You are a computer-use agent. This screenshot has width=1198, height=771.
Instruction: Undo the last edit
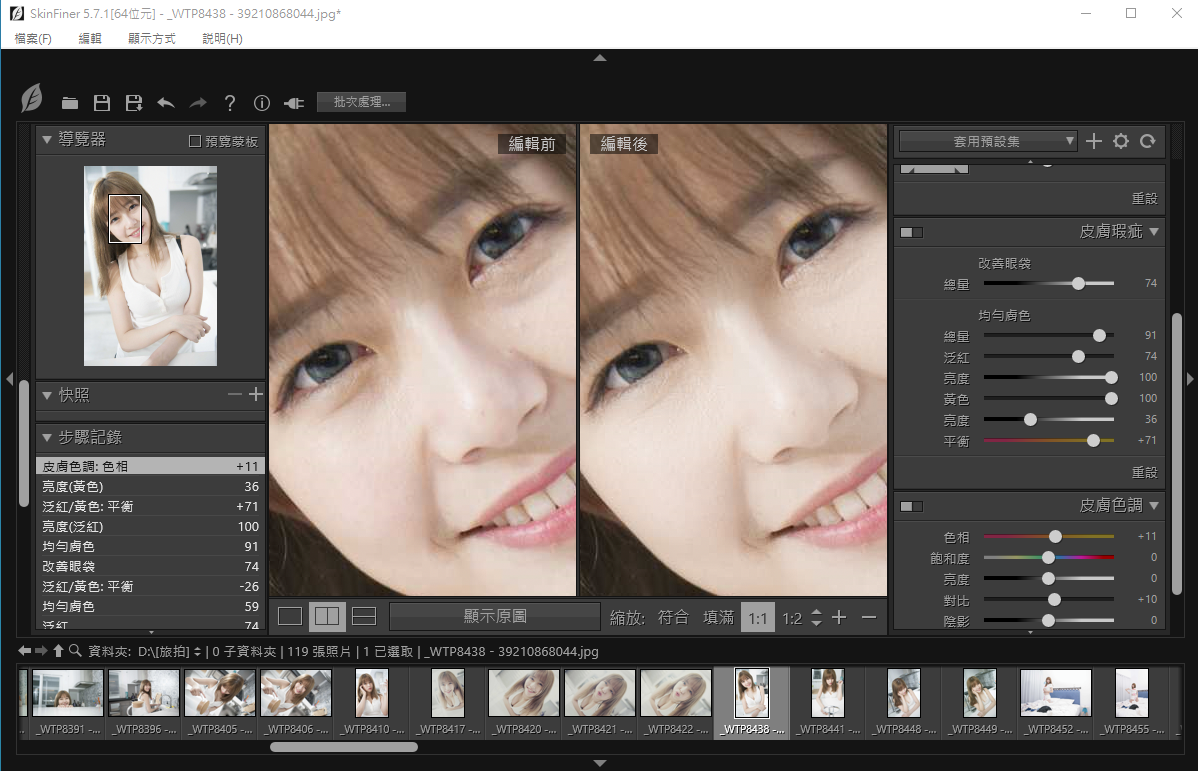[166, 103]
